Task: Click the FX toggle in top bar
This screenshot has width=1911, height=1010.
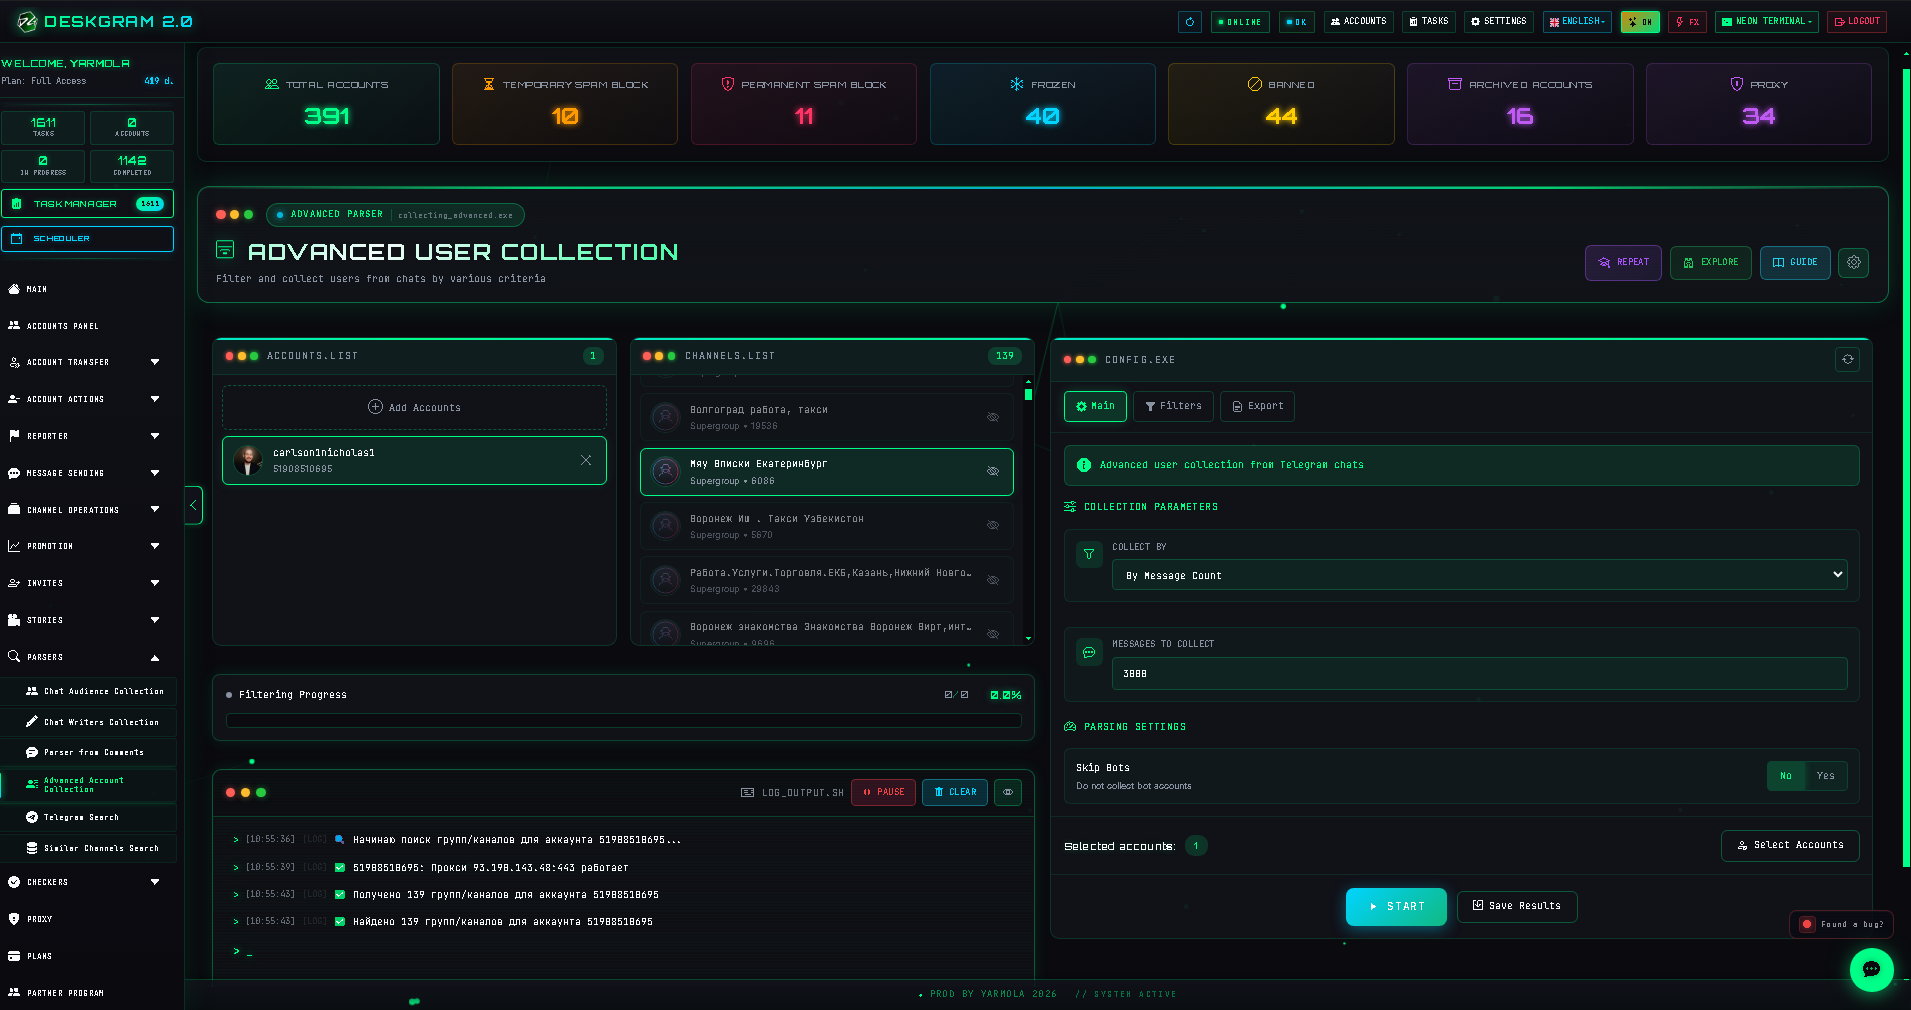Action: (x=1687, y=22)
